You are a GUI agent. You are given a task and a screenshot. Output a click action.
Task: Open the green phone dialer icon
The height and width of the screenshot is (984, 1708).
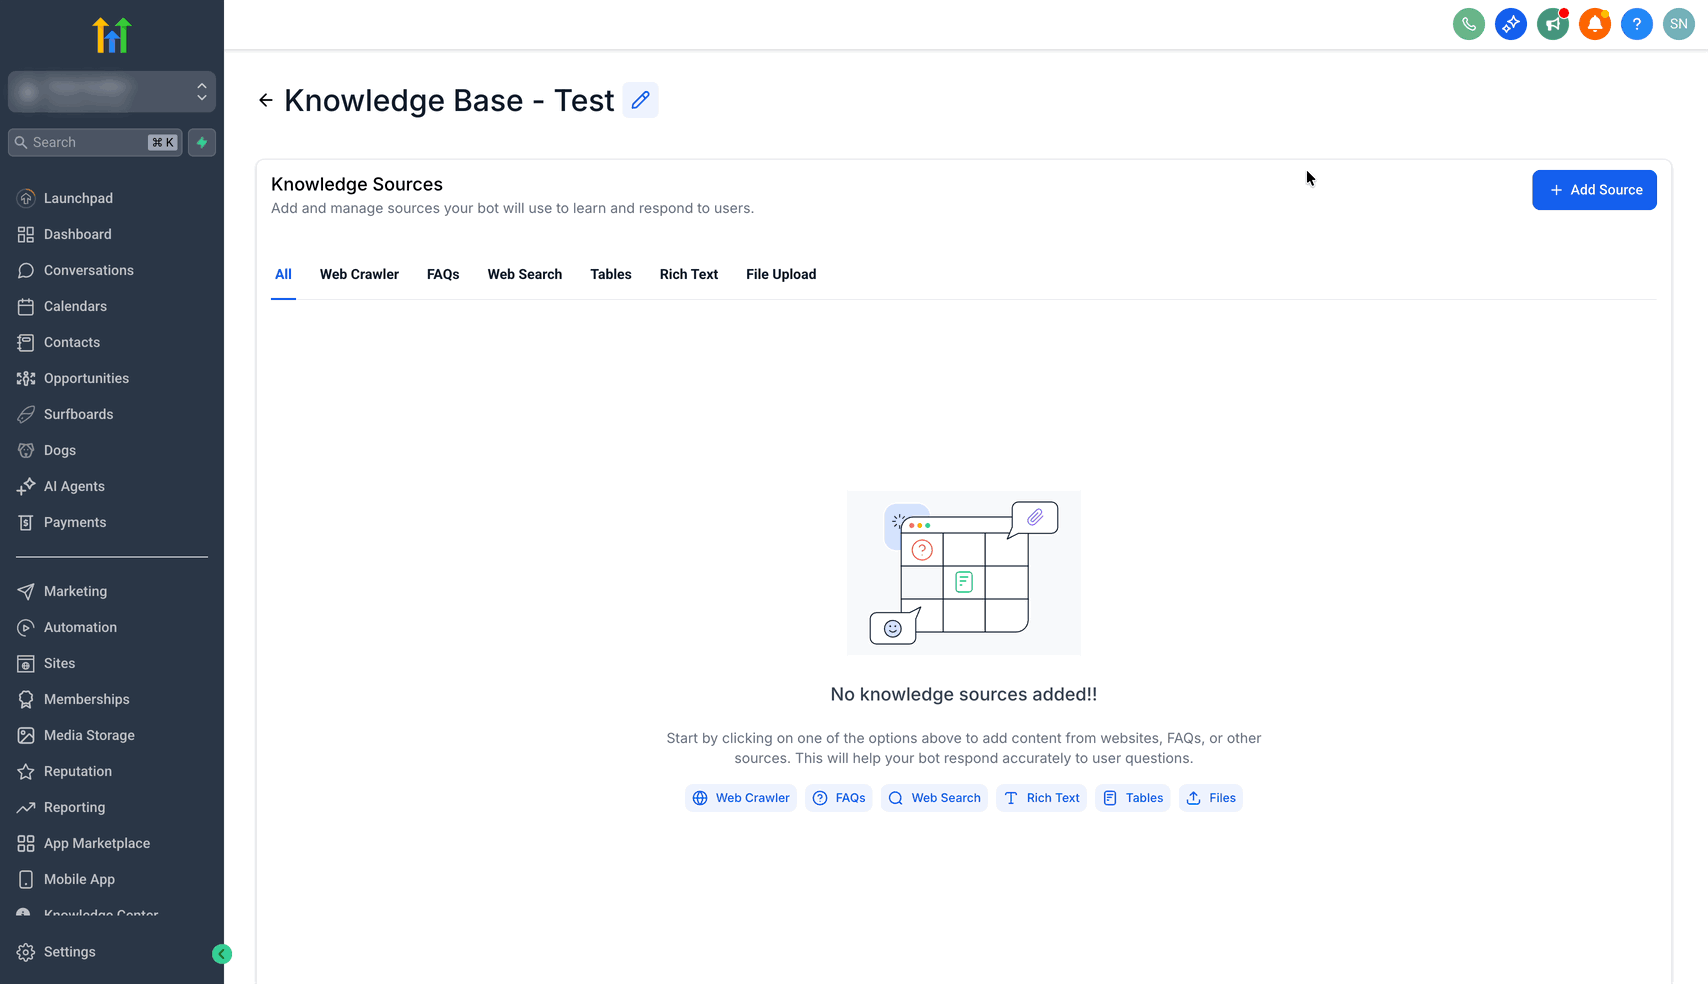click(1468, 24)
